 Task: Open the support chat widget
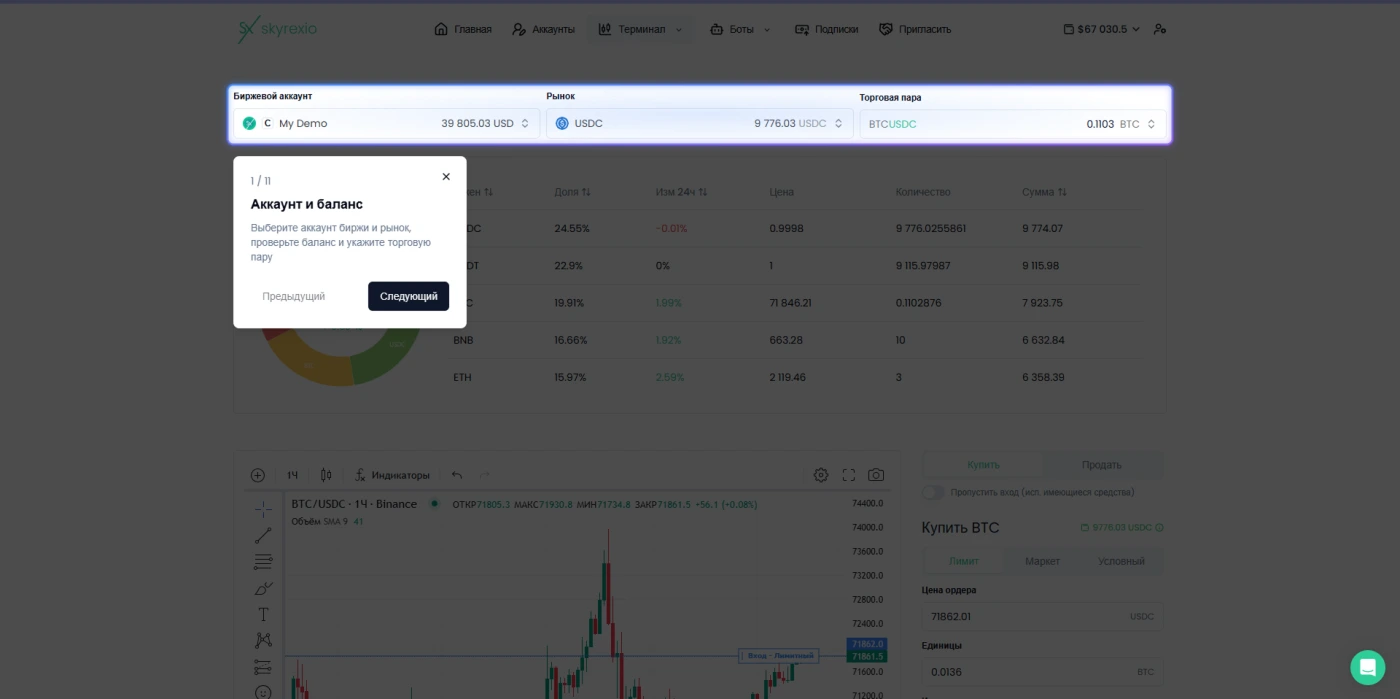(x=1367, y=667)
